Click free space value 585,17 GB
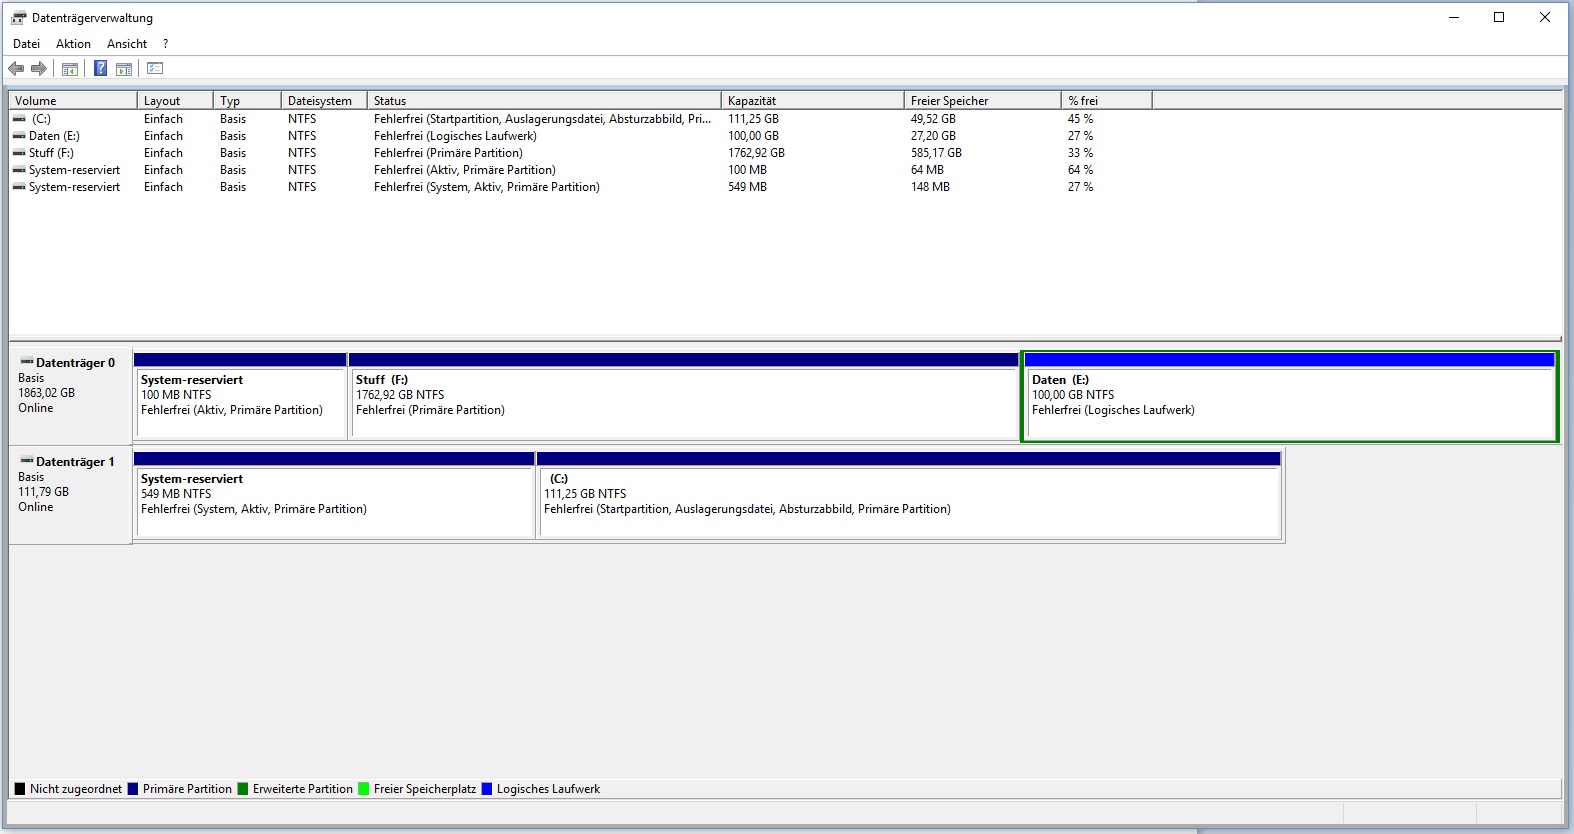This screenshot has width=1574, height=834. 936,153
